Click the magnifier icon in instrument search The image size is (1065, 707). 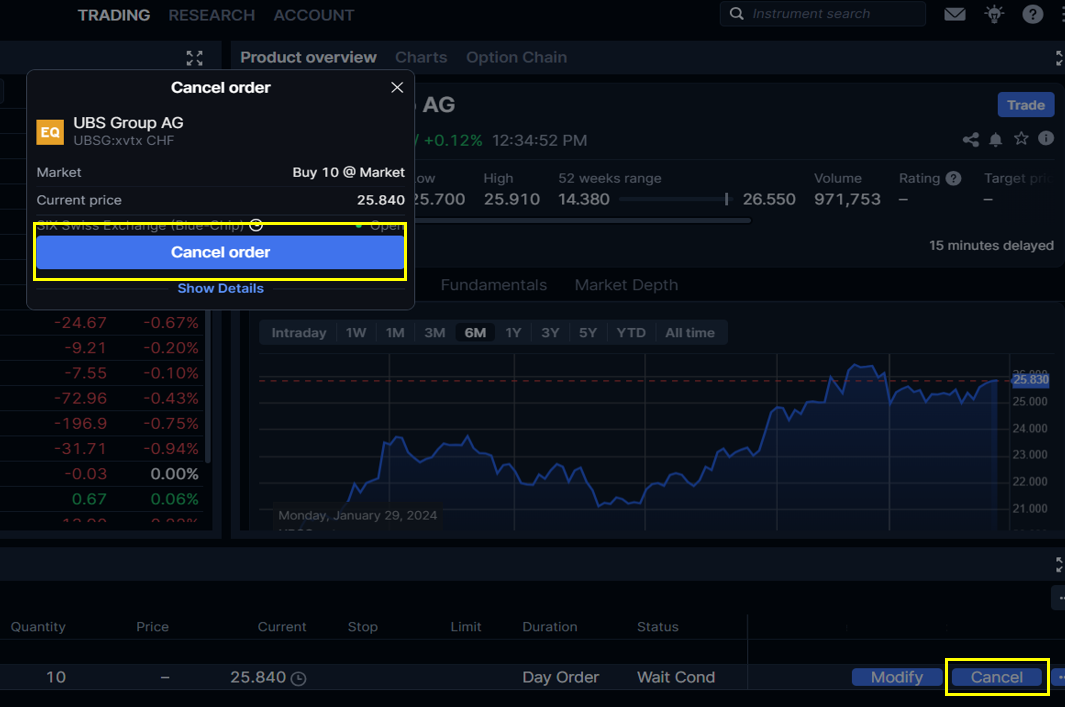coord(736,14)
